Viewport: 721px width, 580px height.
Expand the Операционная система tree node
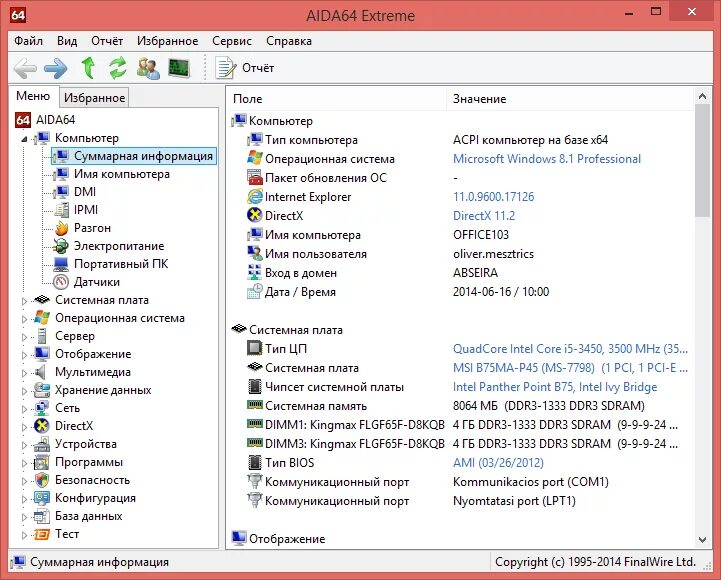coord(24,318)
